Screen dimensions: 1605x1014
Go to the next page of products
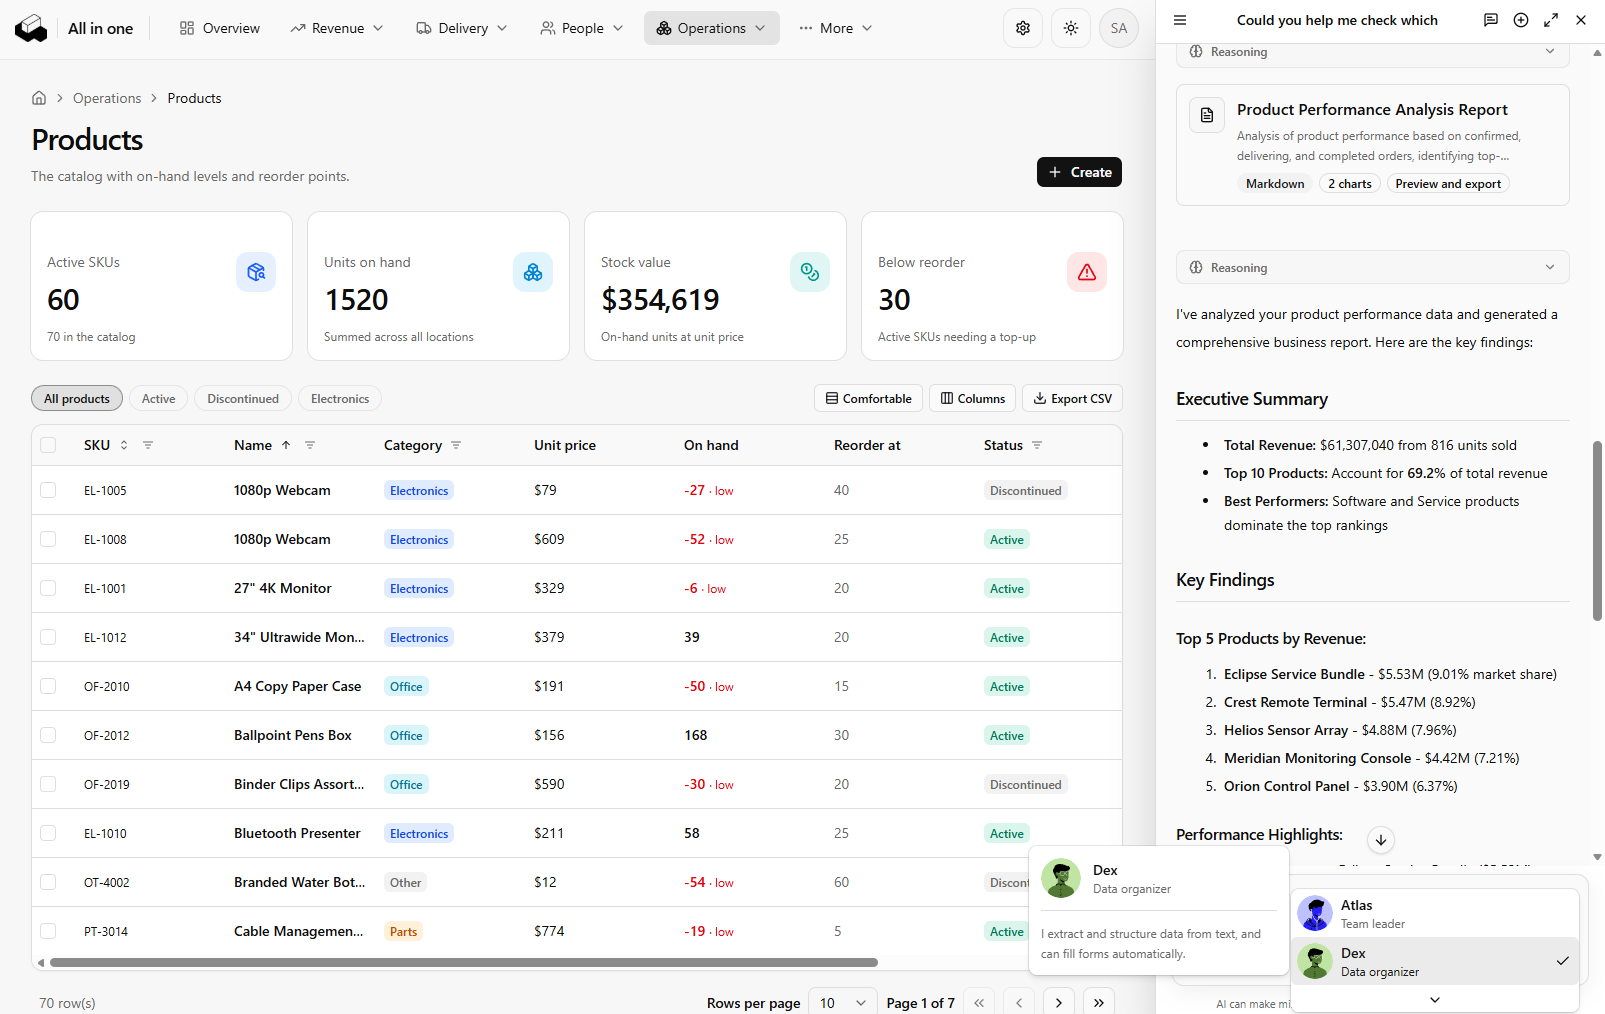[x=1059, y=1003]
